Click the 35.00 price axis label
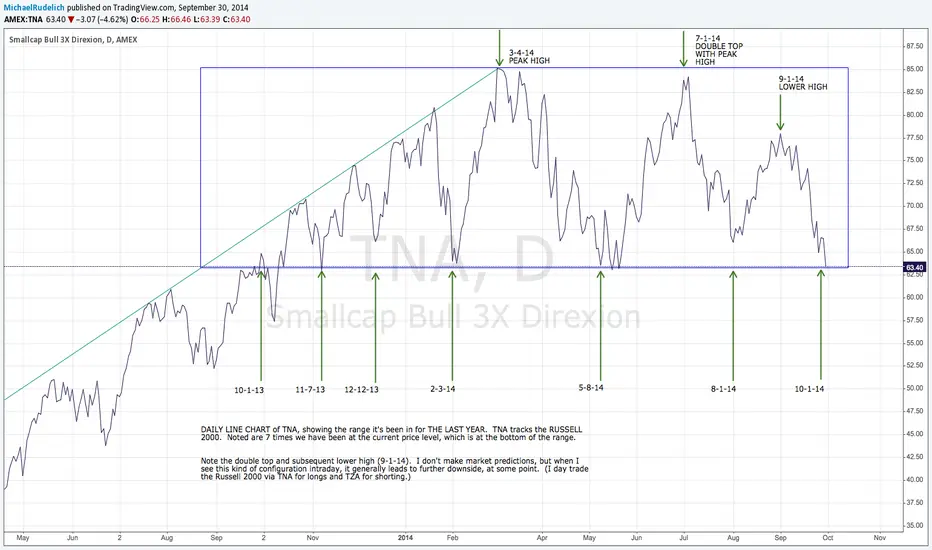 point(914,526)
